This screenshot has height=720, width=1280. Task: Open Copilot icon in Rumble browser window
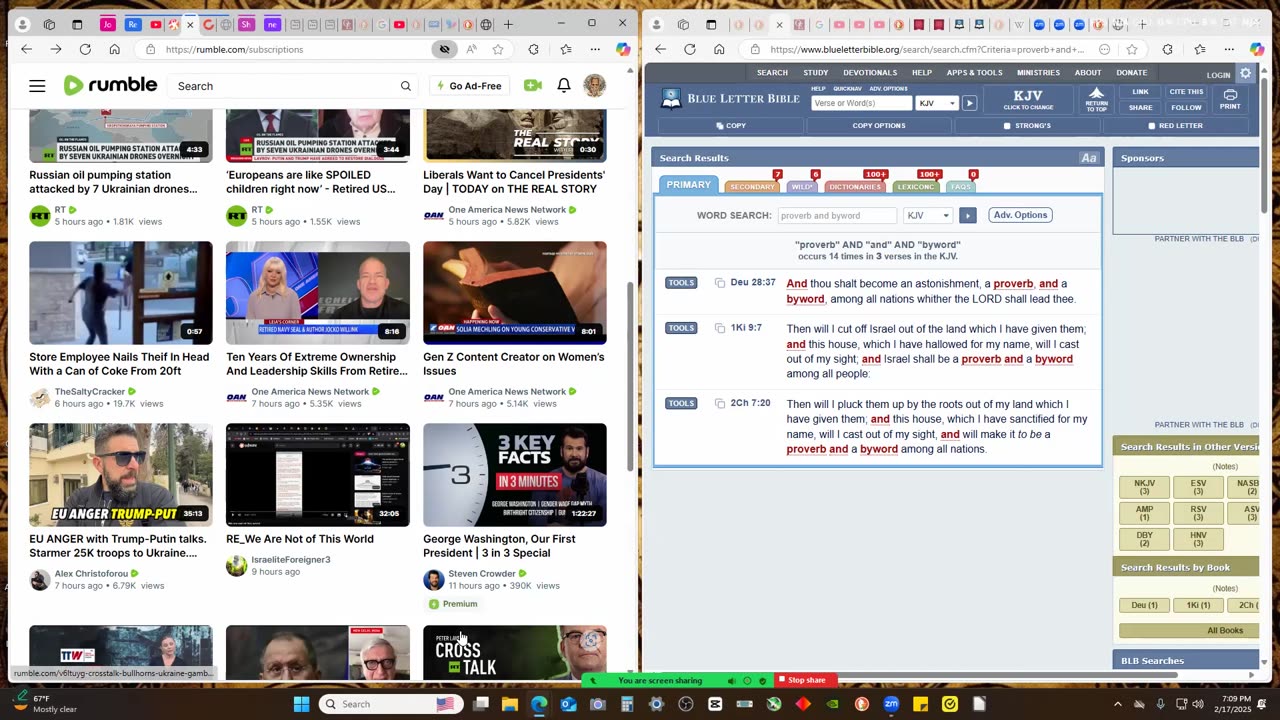click(x=623, y=49)
